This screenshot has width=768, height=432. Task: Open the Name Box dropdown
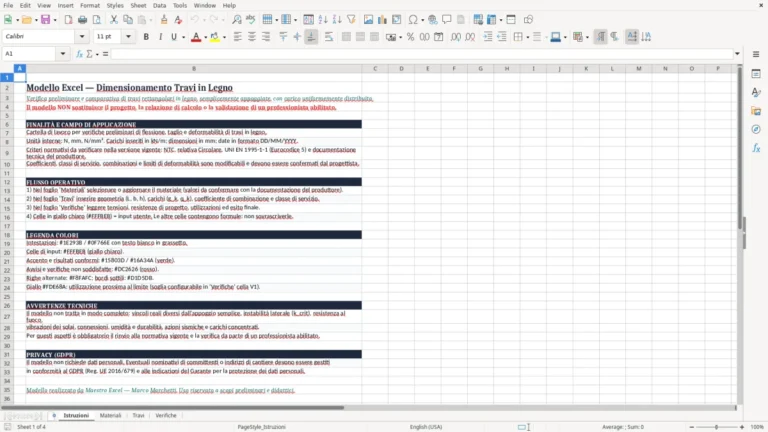63,54
